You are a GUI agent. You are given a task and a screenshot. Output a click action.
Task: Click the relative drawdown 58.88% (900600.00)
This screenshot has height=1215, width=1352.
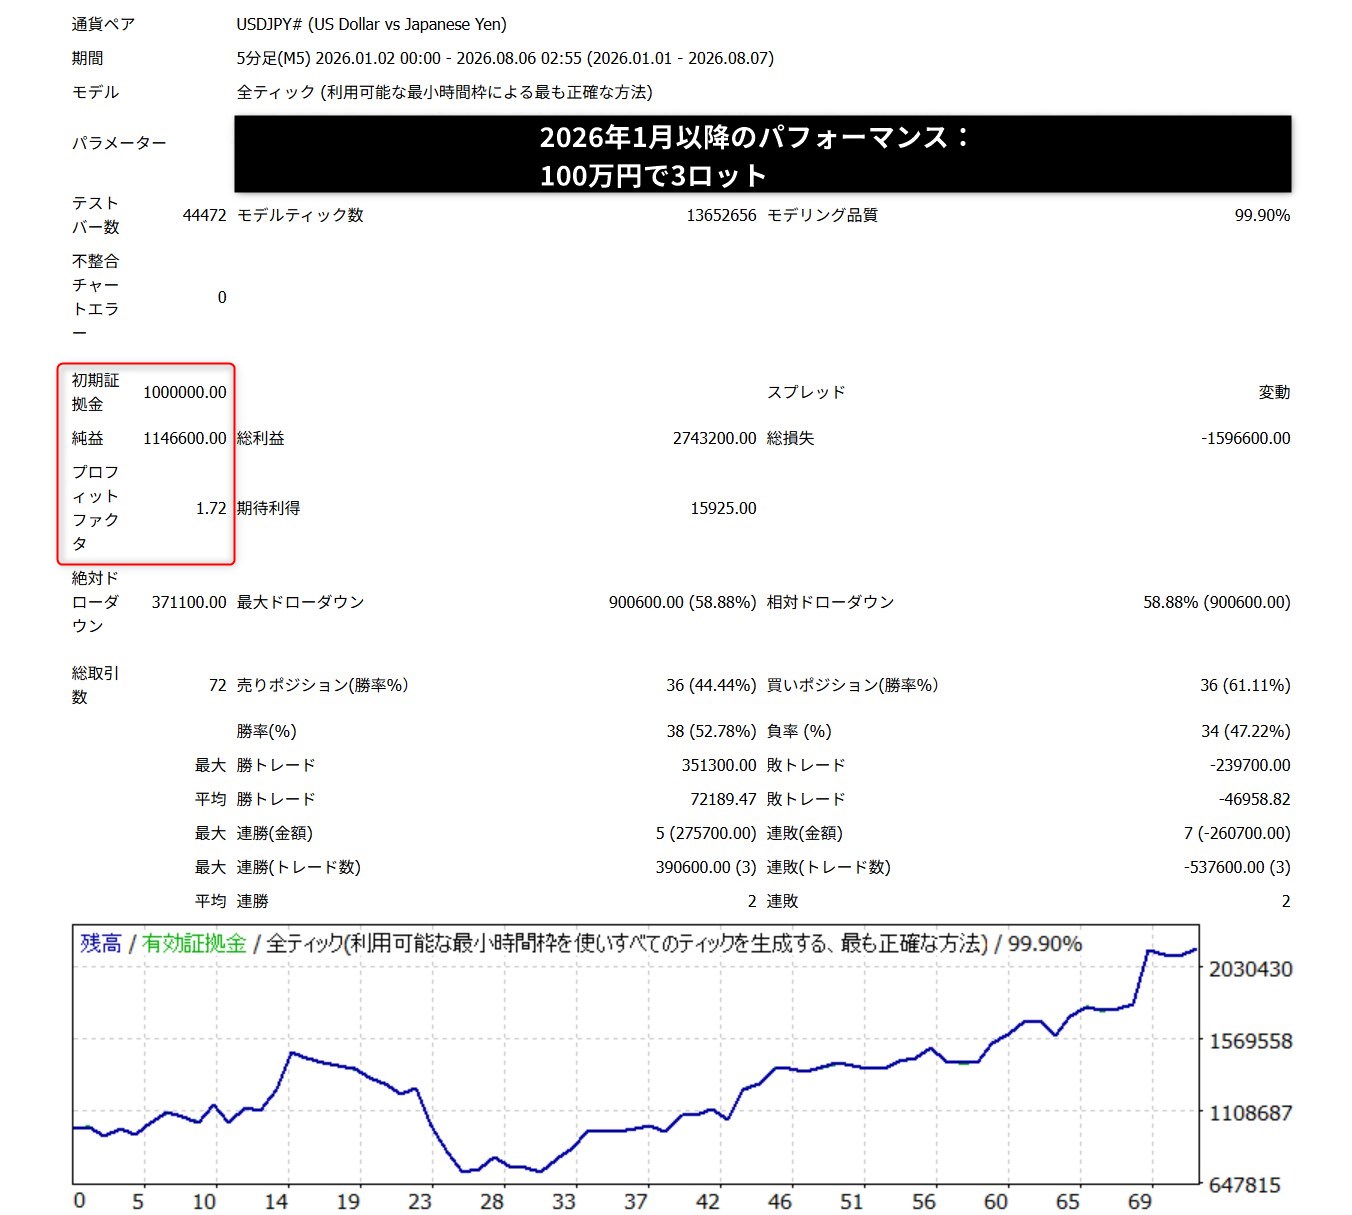[x=1217, y=602]
